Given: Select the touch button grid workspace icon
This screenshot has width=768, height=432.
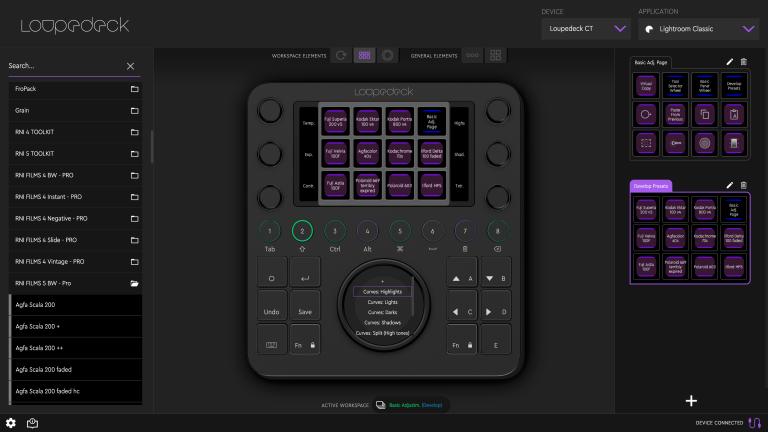Looking at the screenshot, I should pos(364,55).
